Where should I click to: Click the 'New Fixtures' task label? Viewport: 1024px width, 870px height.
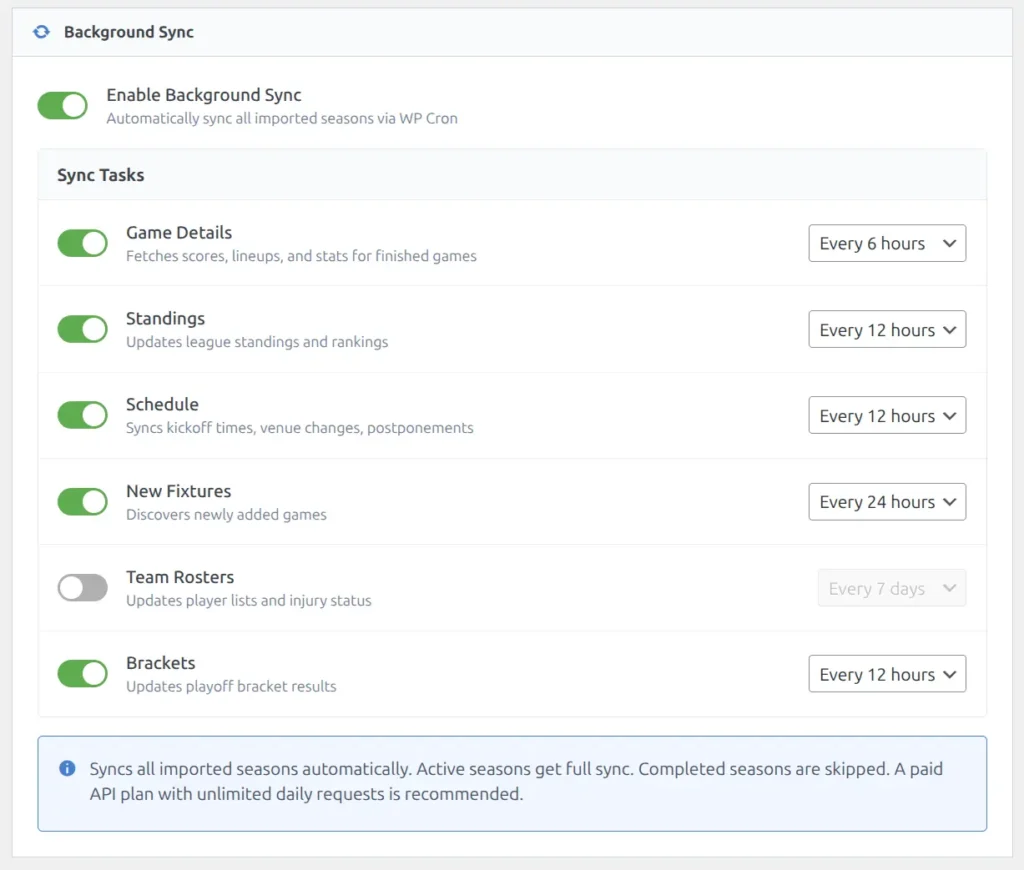[178, 491]
